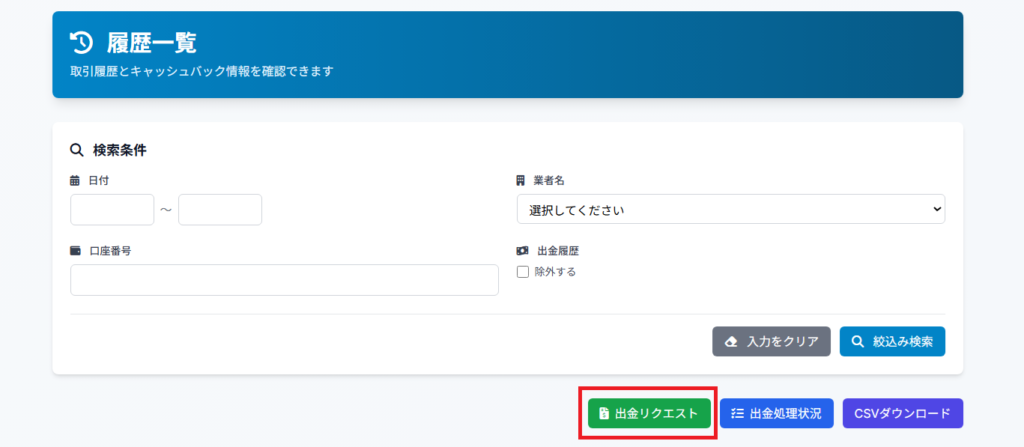The width and height of the screenshot is (1024, 447).
Task: Click the 口座番号 field label
Action: 109,251
